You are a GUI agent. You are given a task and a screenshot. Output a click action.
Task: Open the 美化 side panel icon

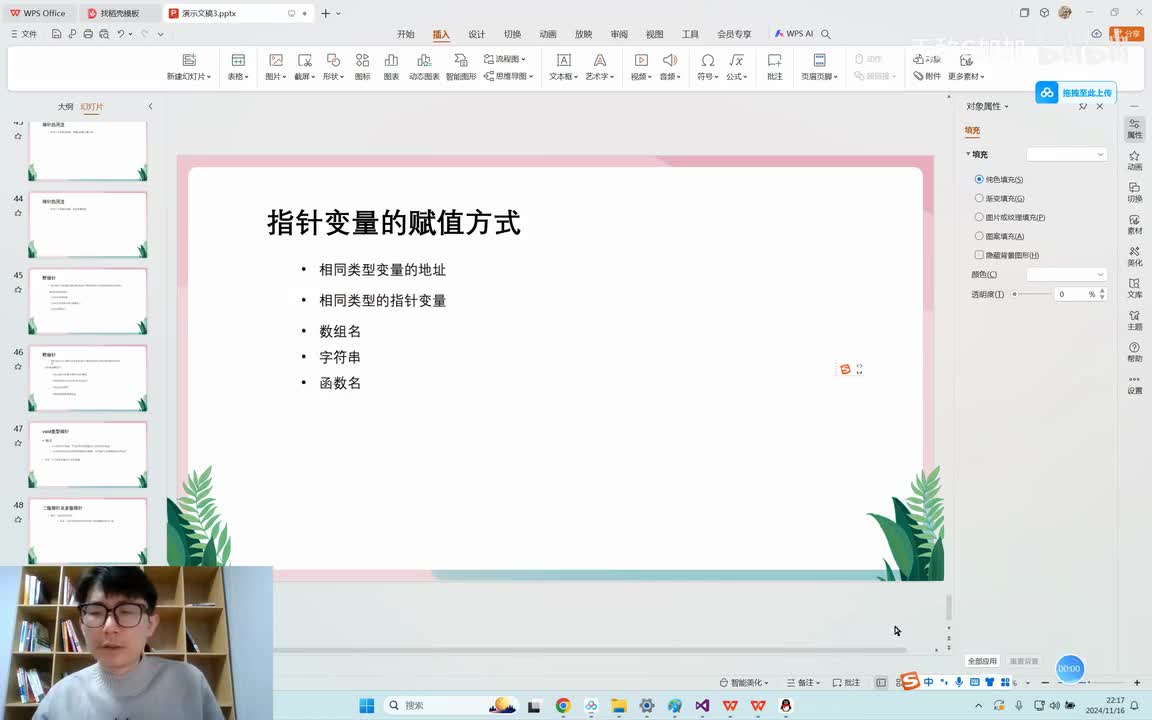pos(1134,256)
